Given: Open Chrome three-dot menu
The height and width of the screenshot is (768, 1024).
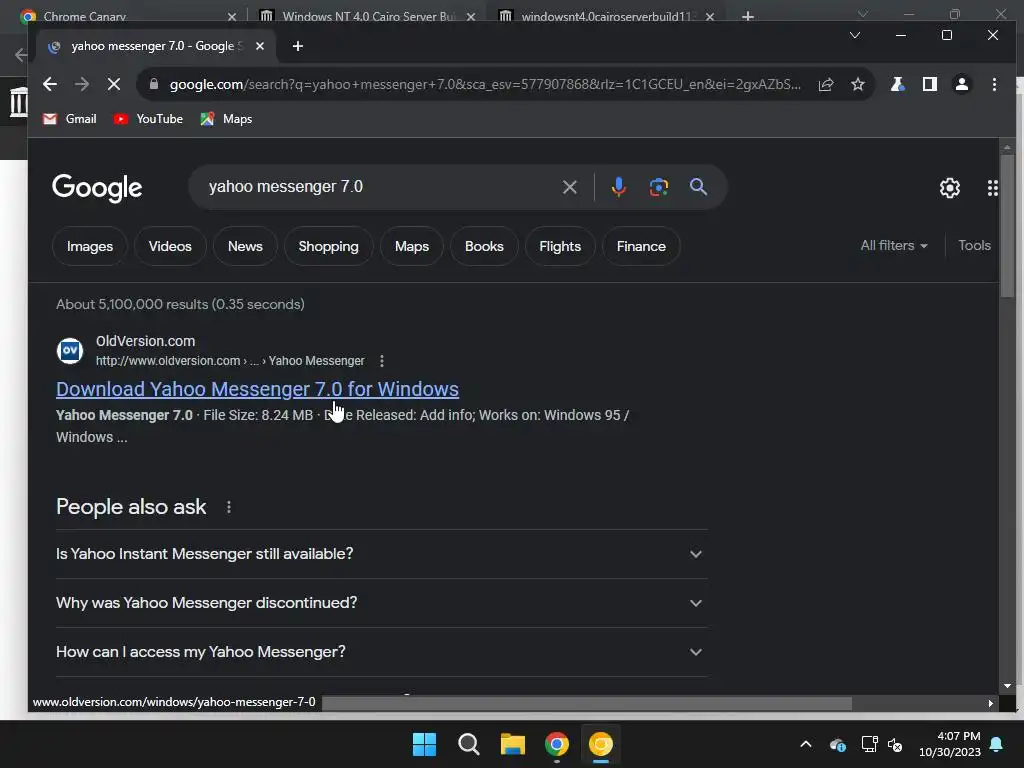Looking at the screenshot, I should tap(994, 84).
